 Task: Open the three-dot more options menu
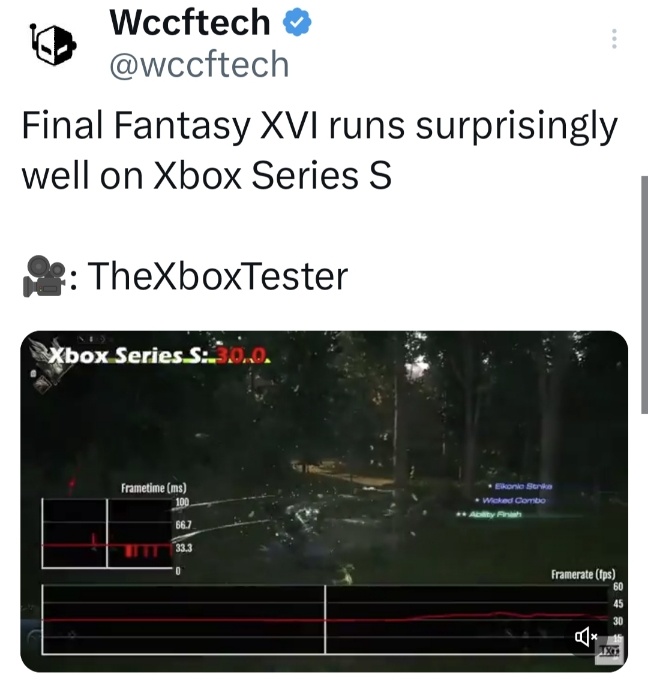coord(614,39)
